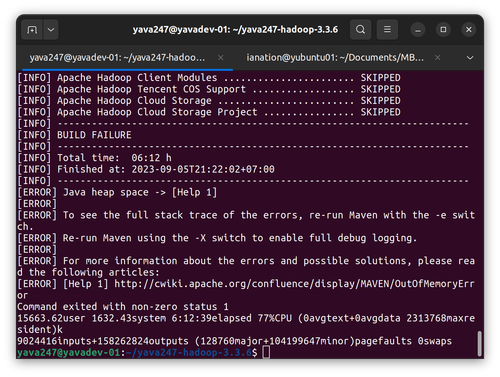Screen dimensions: 500x377
Task: Click the Apache Hadoop Cloud Storage Project line
Action: coord(209,112)
